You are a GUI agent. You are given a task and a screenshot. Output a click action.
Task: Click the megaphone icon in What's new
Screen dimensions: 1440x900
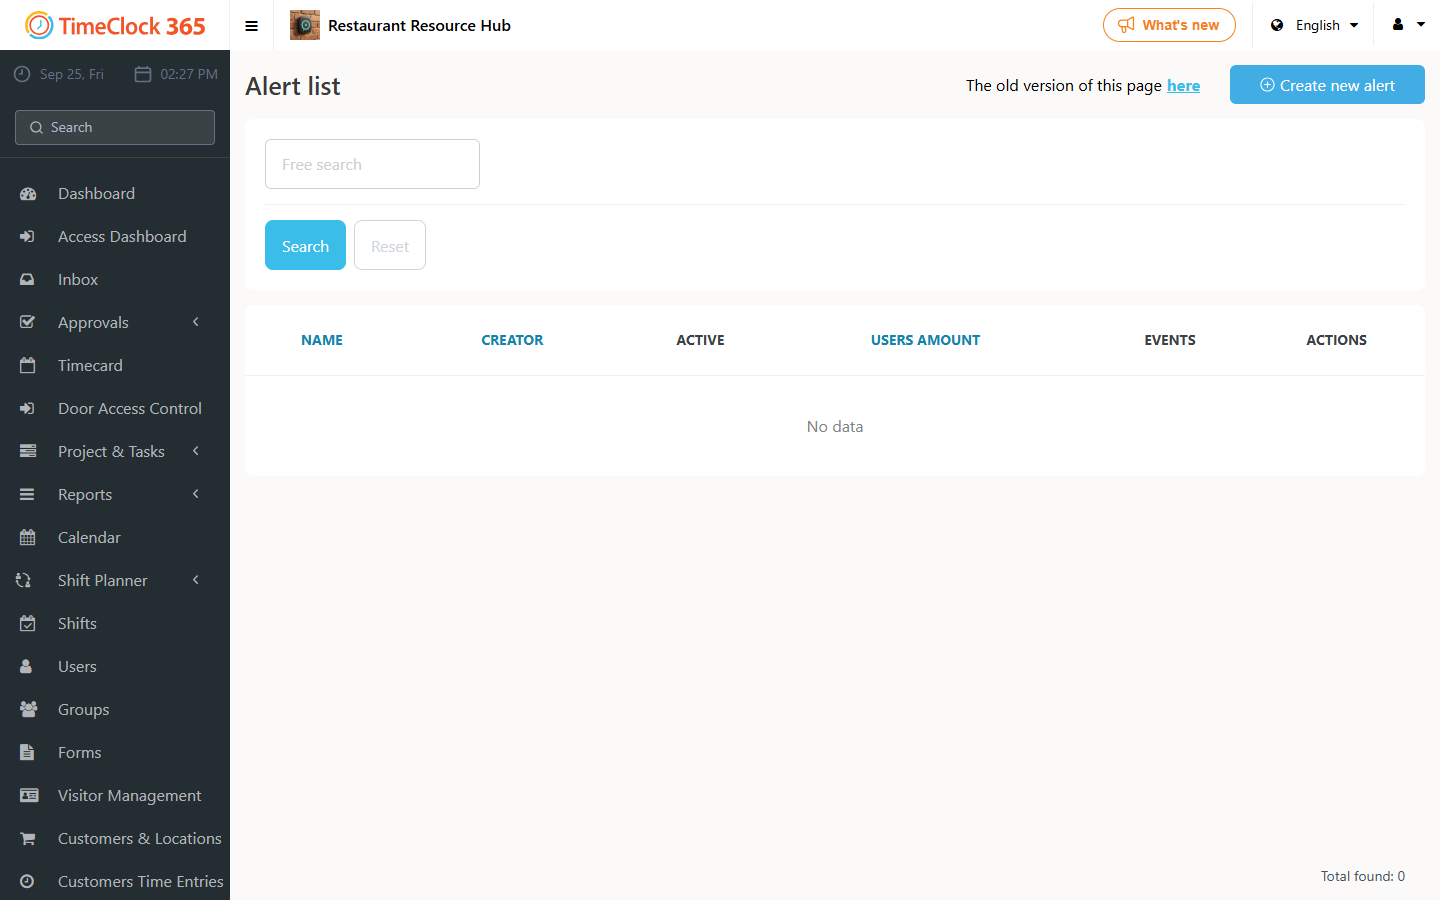pyautogui.click(x=1126, y=25)
